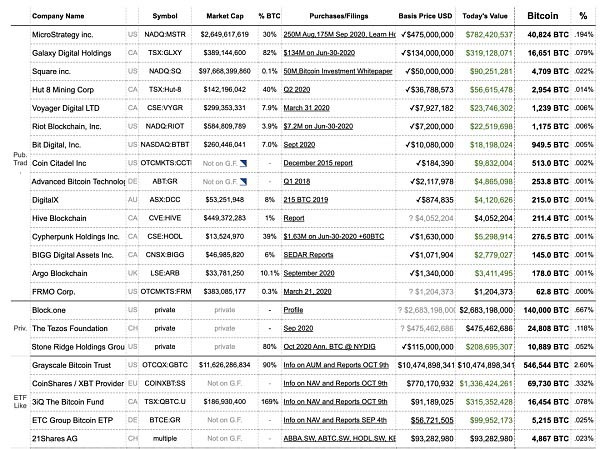Select the Purchases/Filings column header
The image size is (600, 449).
pyautogui.click(x=339, y=16)
